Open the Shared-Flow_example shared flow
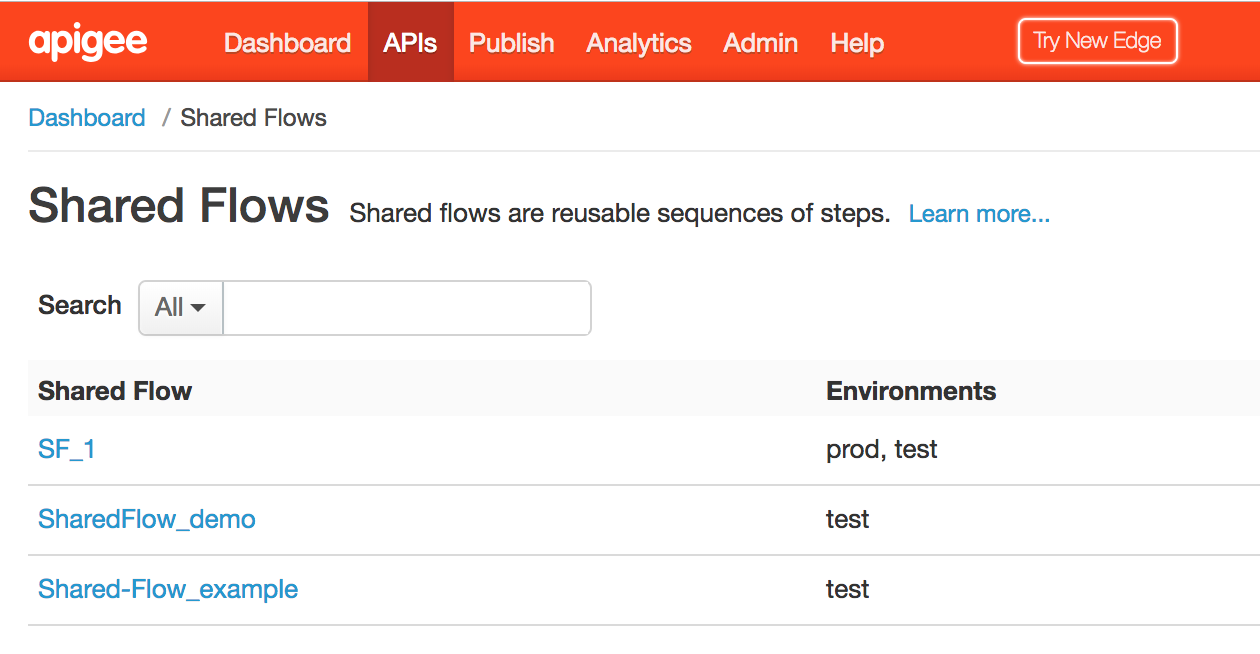Screen dimensions: 1260x654 pyautogui.click(x=168, y=590)
